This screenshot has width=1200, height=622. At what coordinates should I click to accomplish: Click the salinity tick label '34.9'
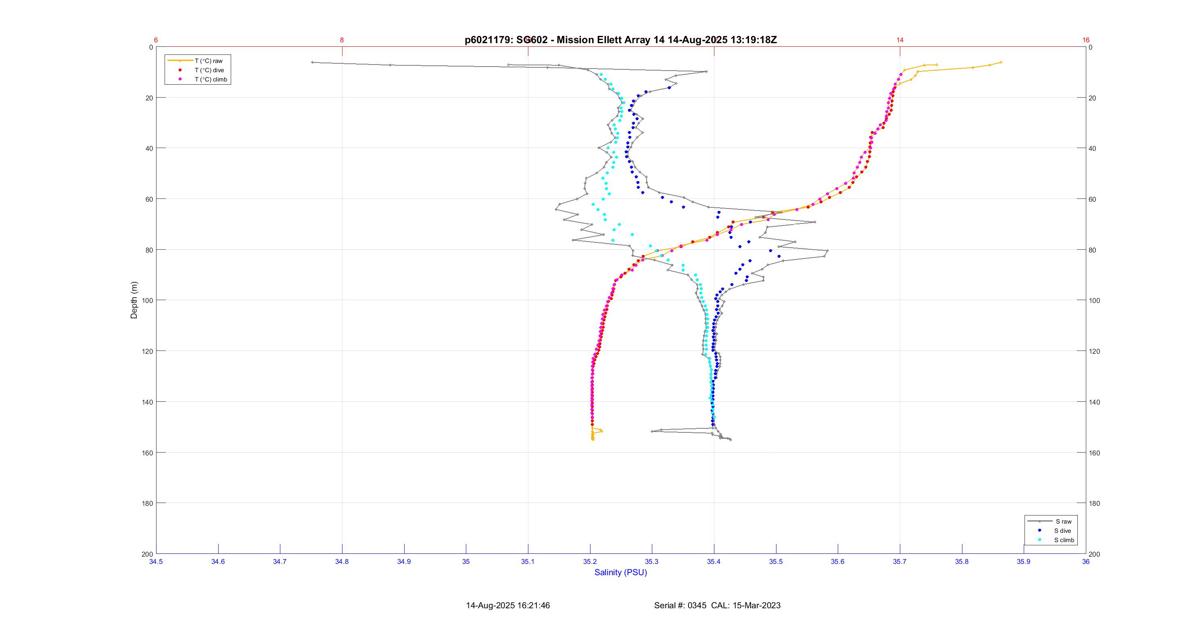[x=404, y=562]
